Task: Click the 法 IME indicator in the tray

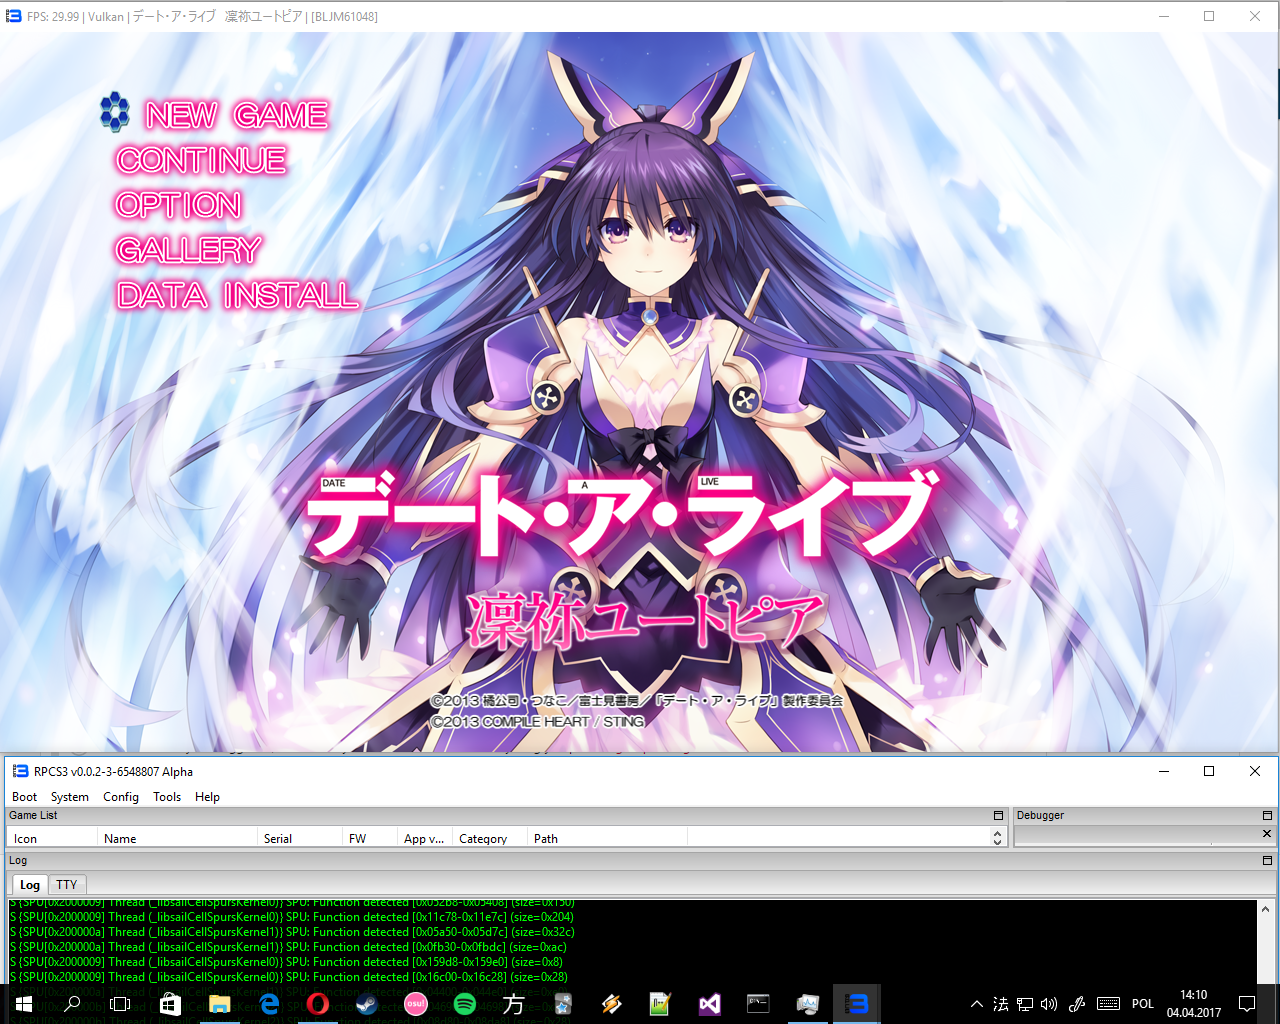Action: (1001, 1004)
